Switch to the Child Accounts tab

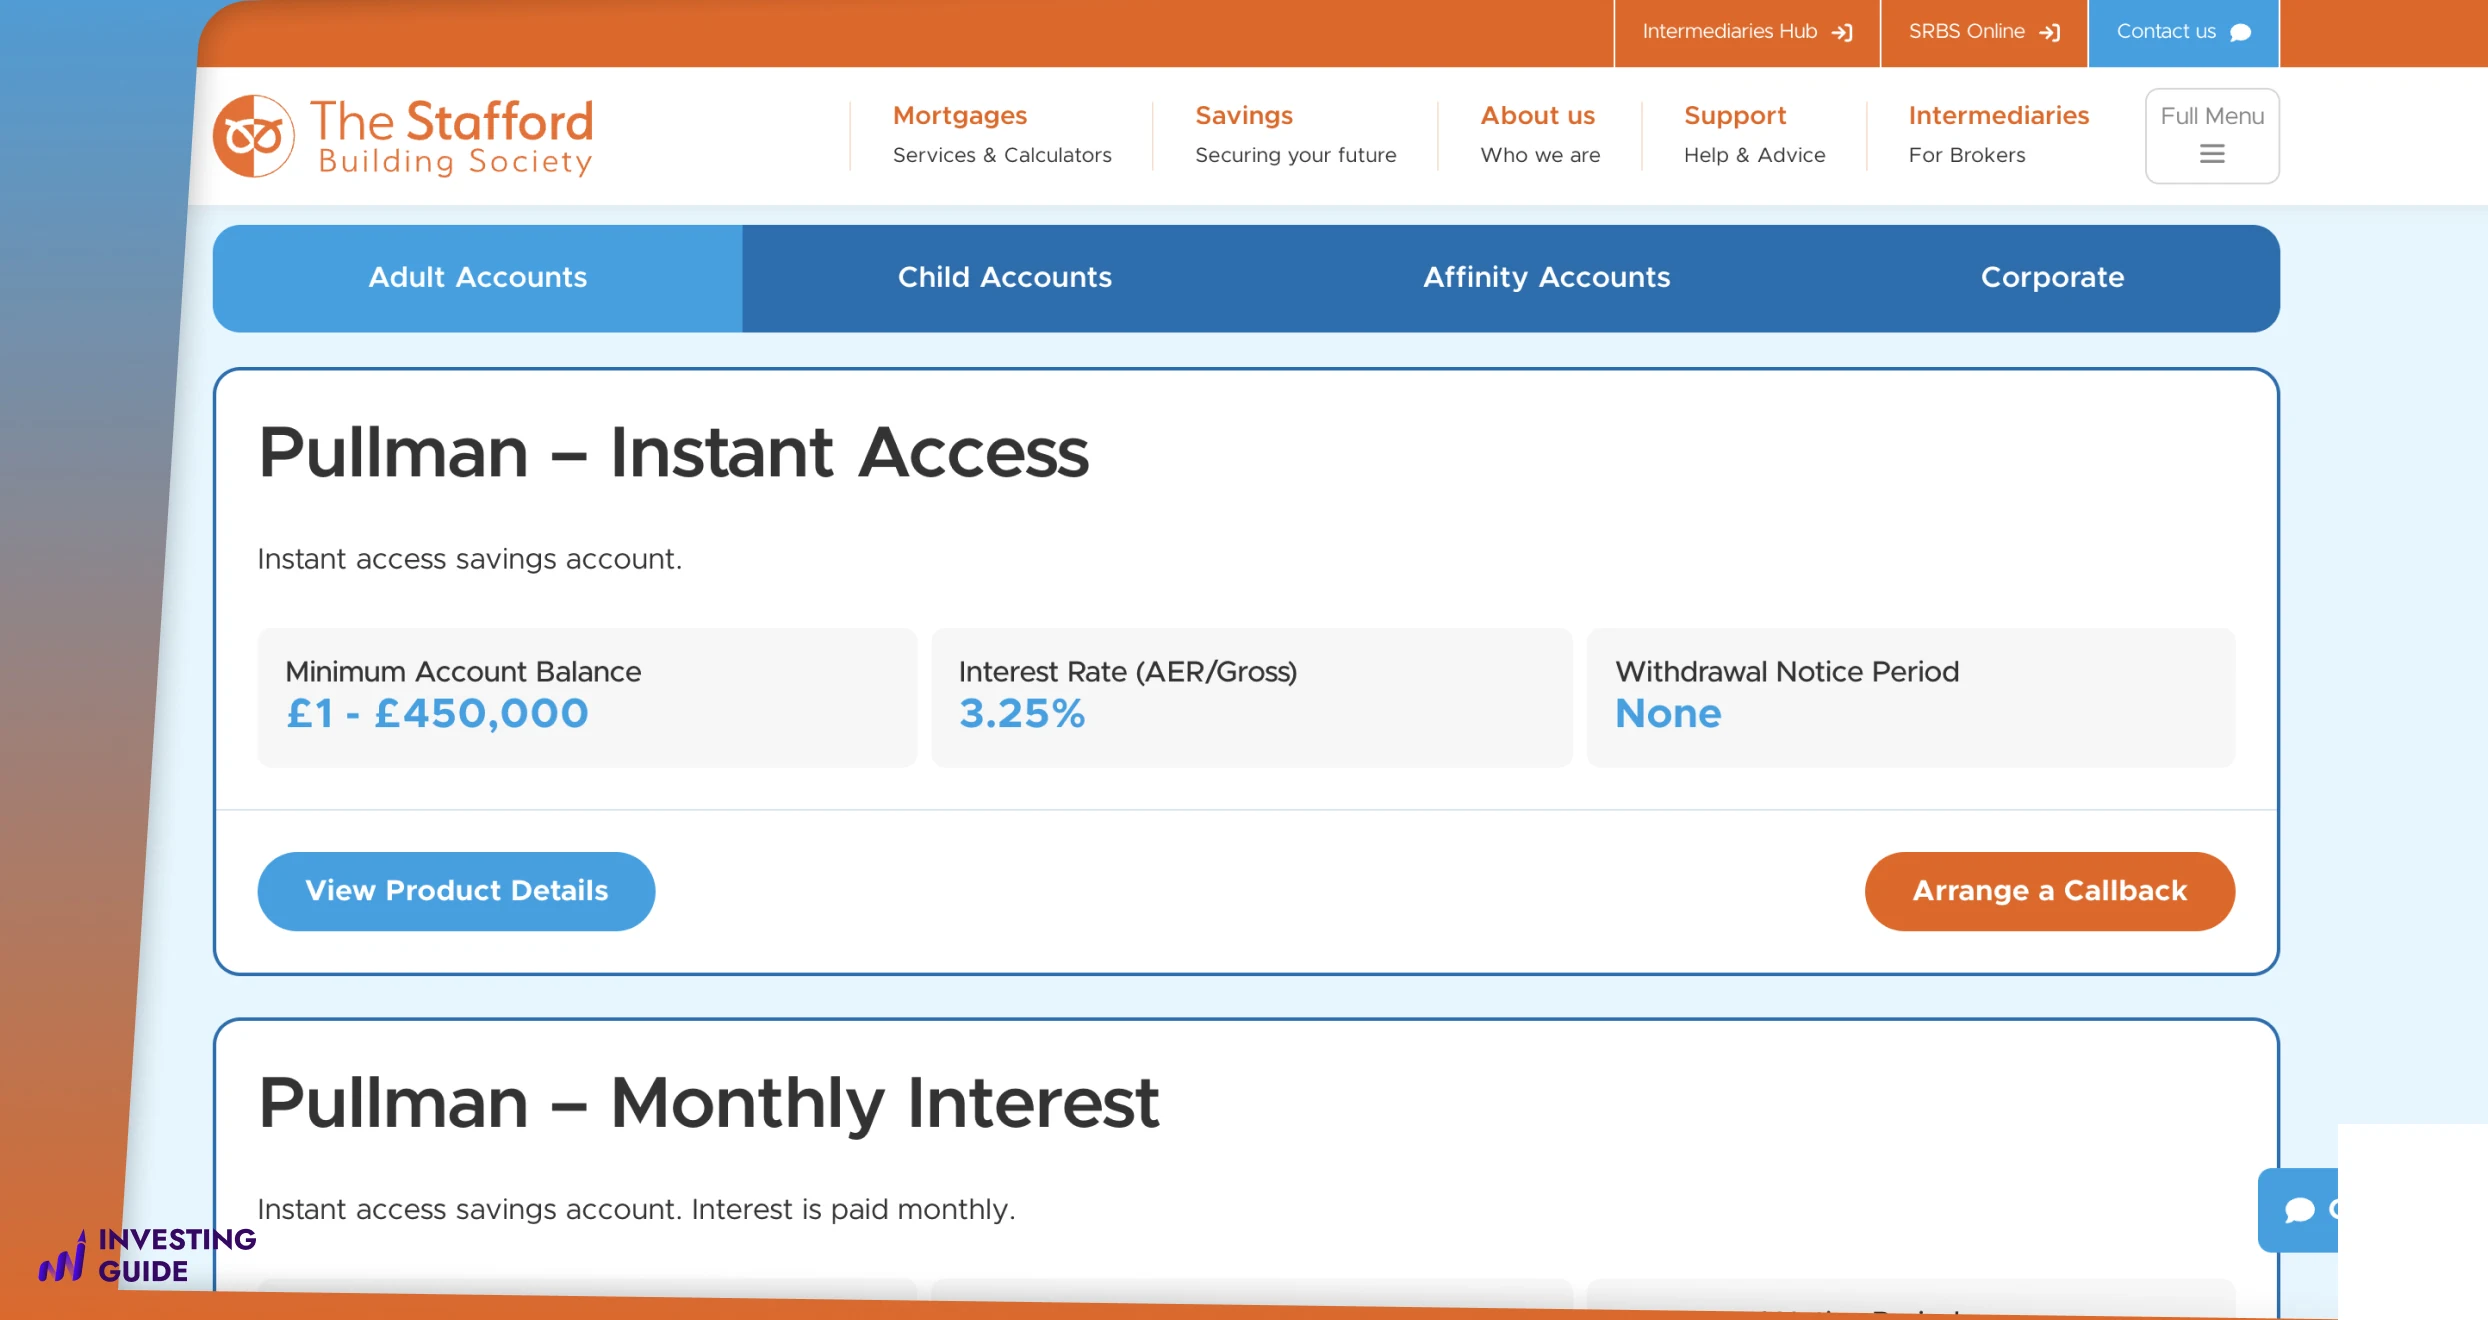(1004, 277)
